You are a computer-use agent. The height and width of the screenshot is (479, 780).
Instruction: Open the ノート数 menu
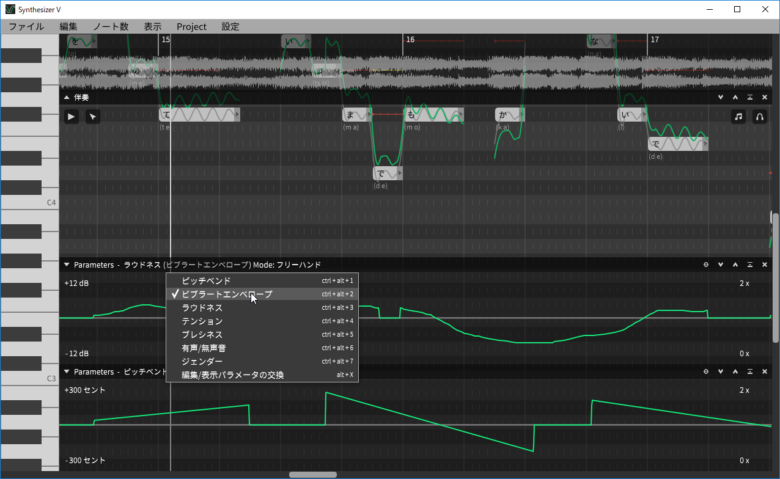pos(110,26)
